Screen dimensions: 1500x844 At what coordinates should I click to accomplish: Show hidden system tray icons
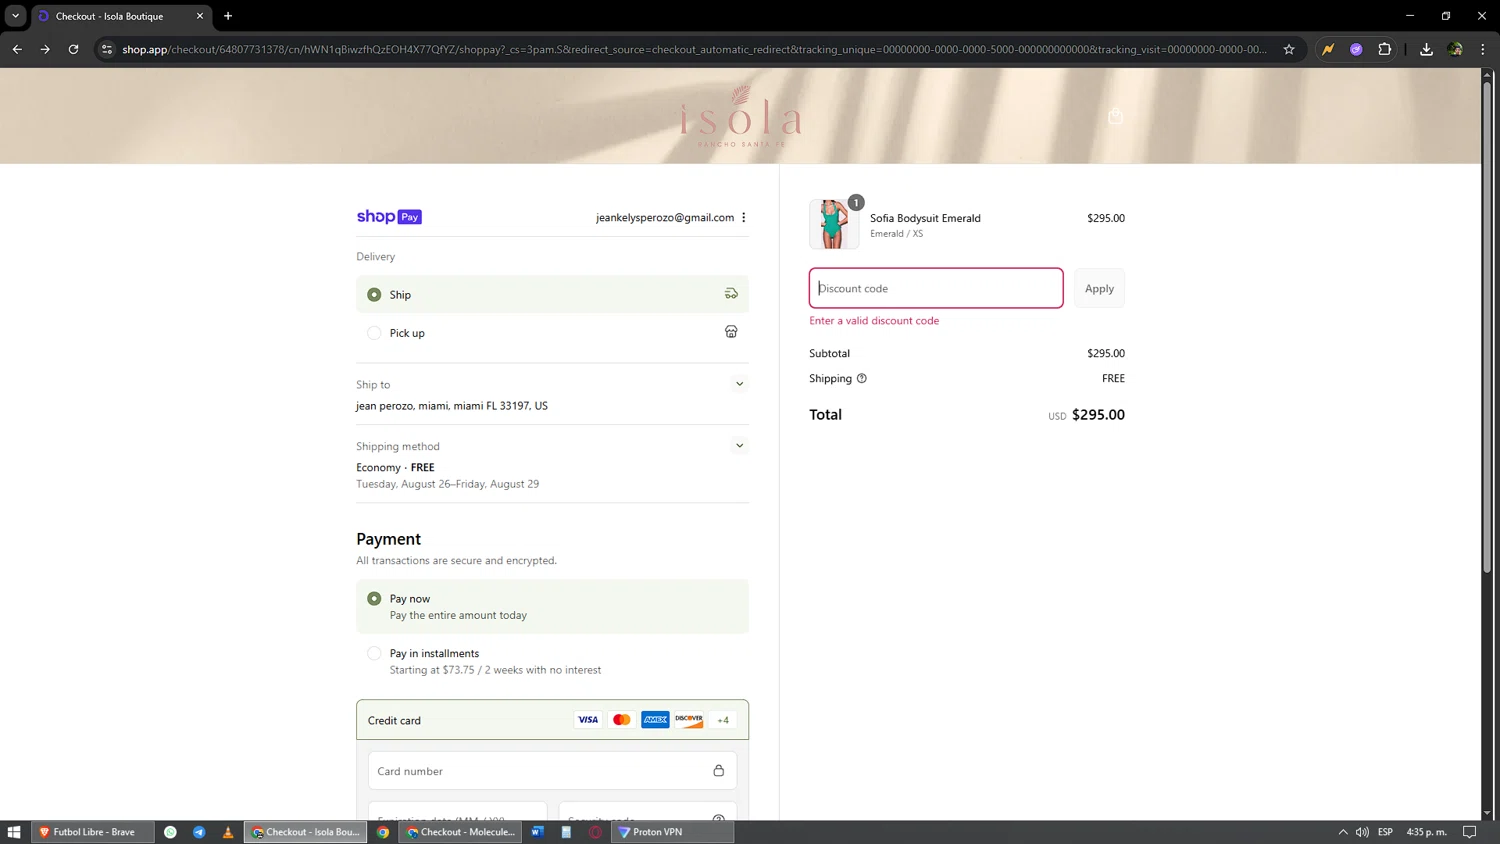[x=1343, y=832]
